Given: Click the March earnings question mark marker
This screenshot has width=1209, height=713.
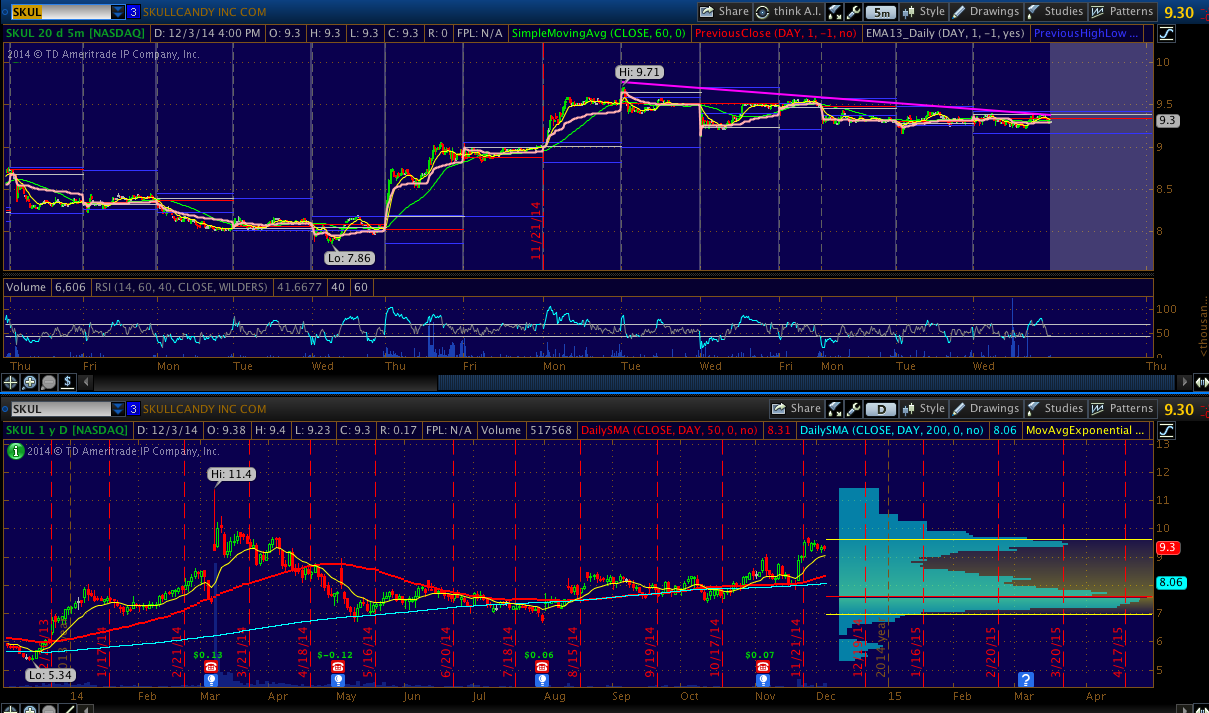Looking at the screenshot, I should coord(1025,680).
